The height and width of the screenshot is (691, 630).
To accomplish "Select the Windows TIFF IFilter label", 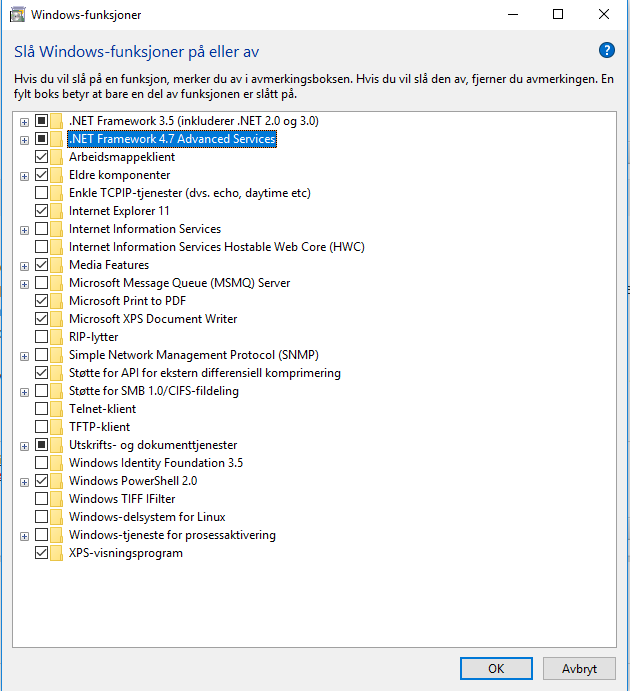I will pyautogui.click(x=122, y=499).
